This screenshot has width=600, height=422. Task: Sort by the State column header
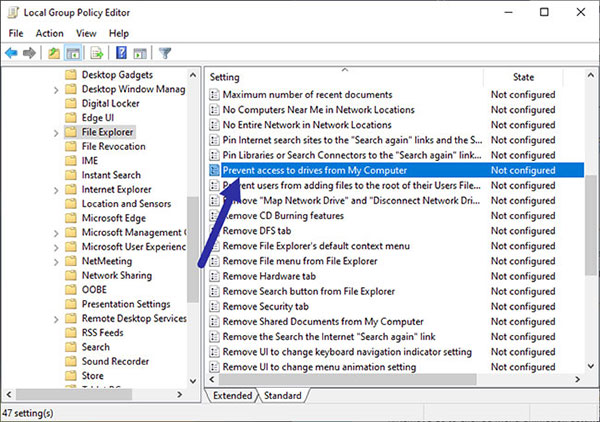point(523,77)
